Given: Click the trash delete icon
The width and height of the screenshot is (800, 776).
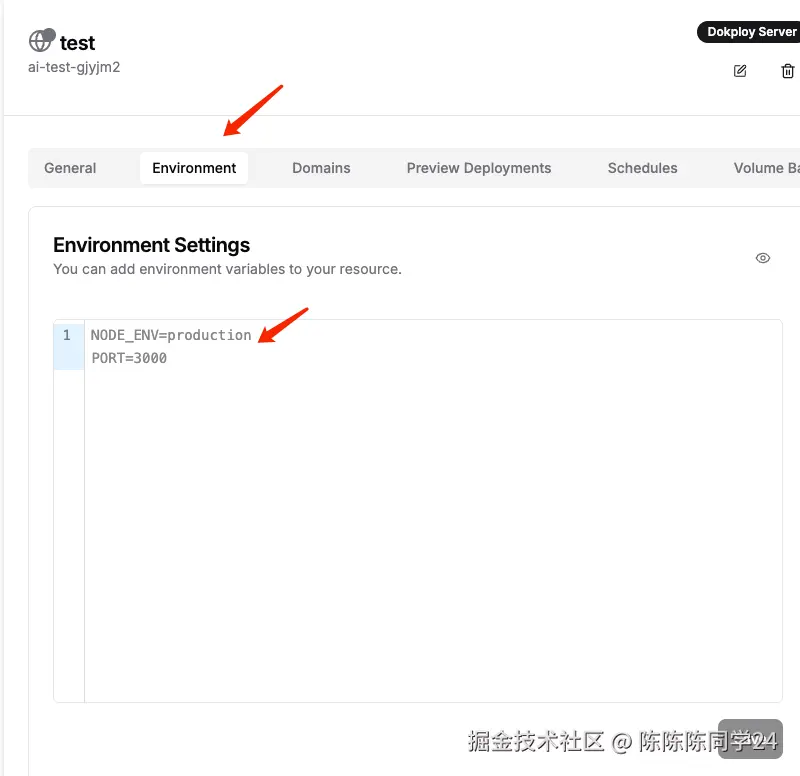Looking at the screenshot, I should (788, 71).
